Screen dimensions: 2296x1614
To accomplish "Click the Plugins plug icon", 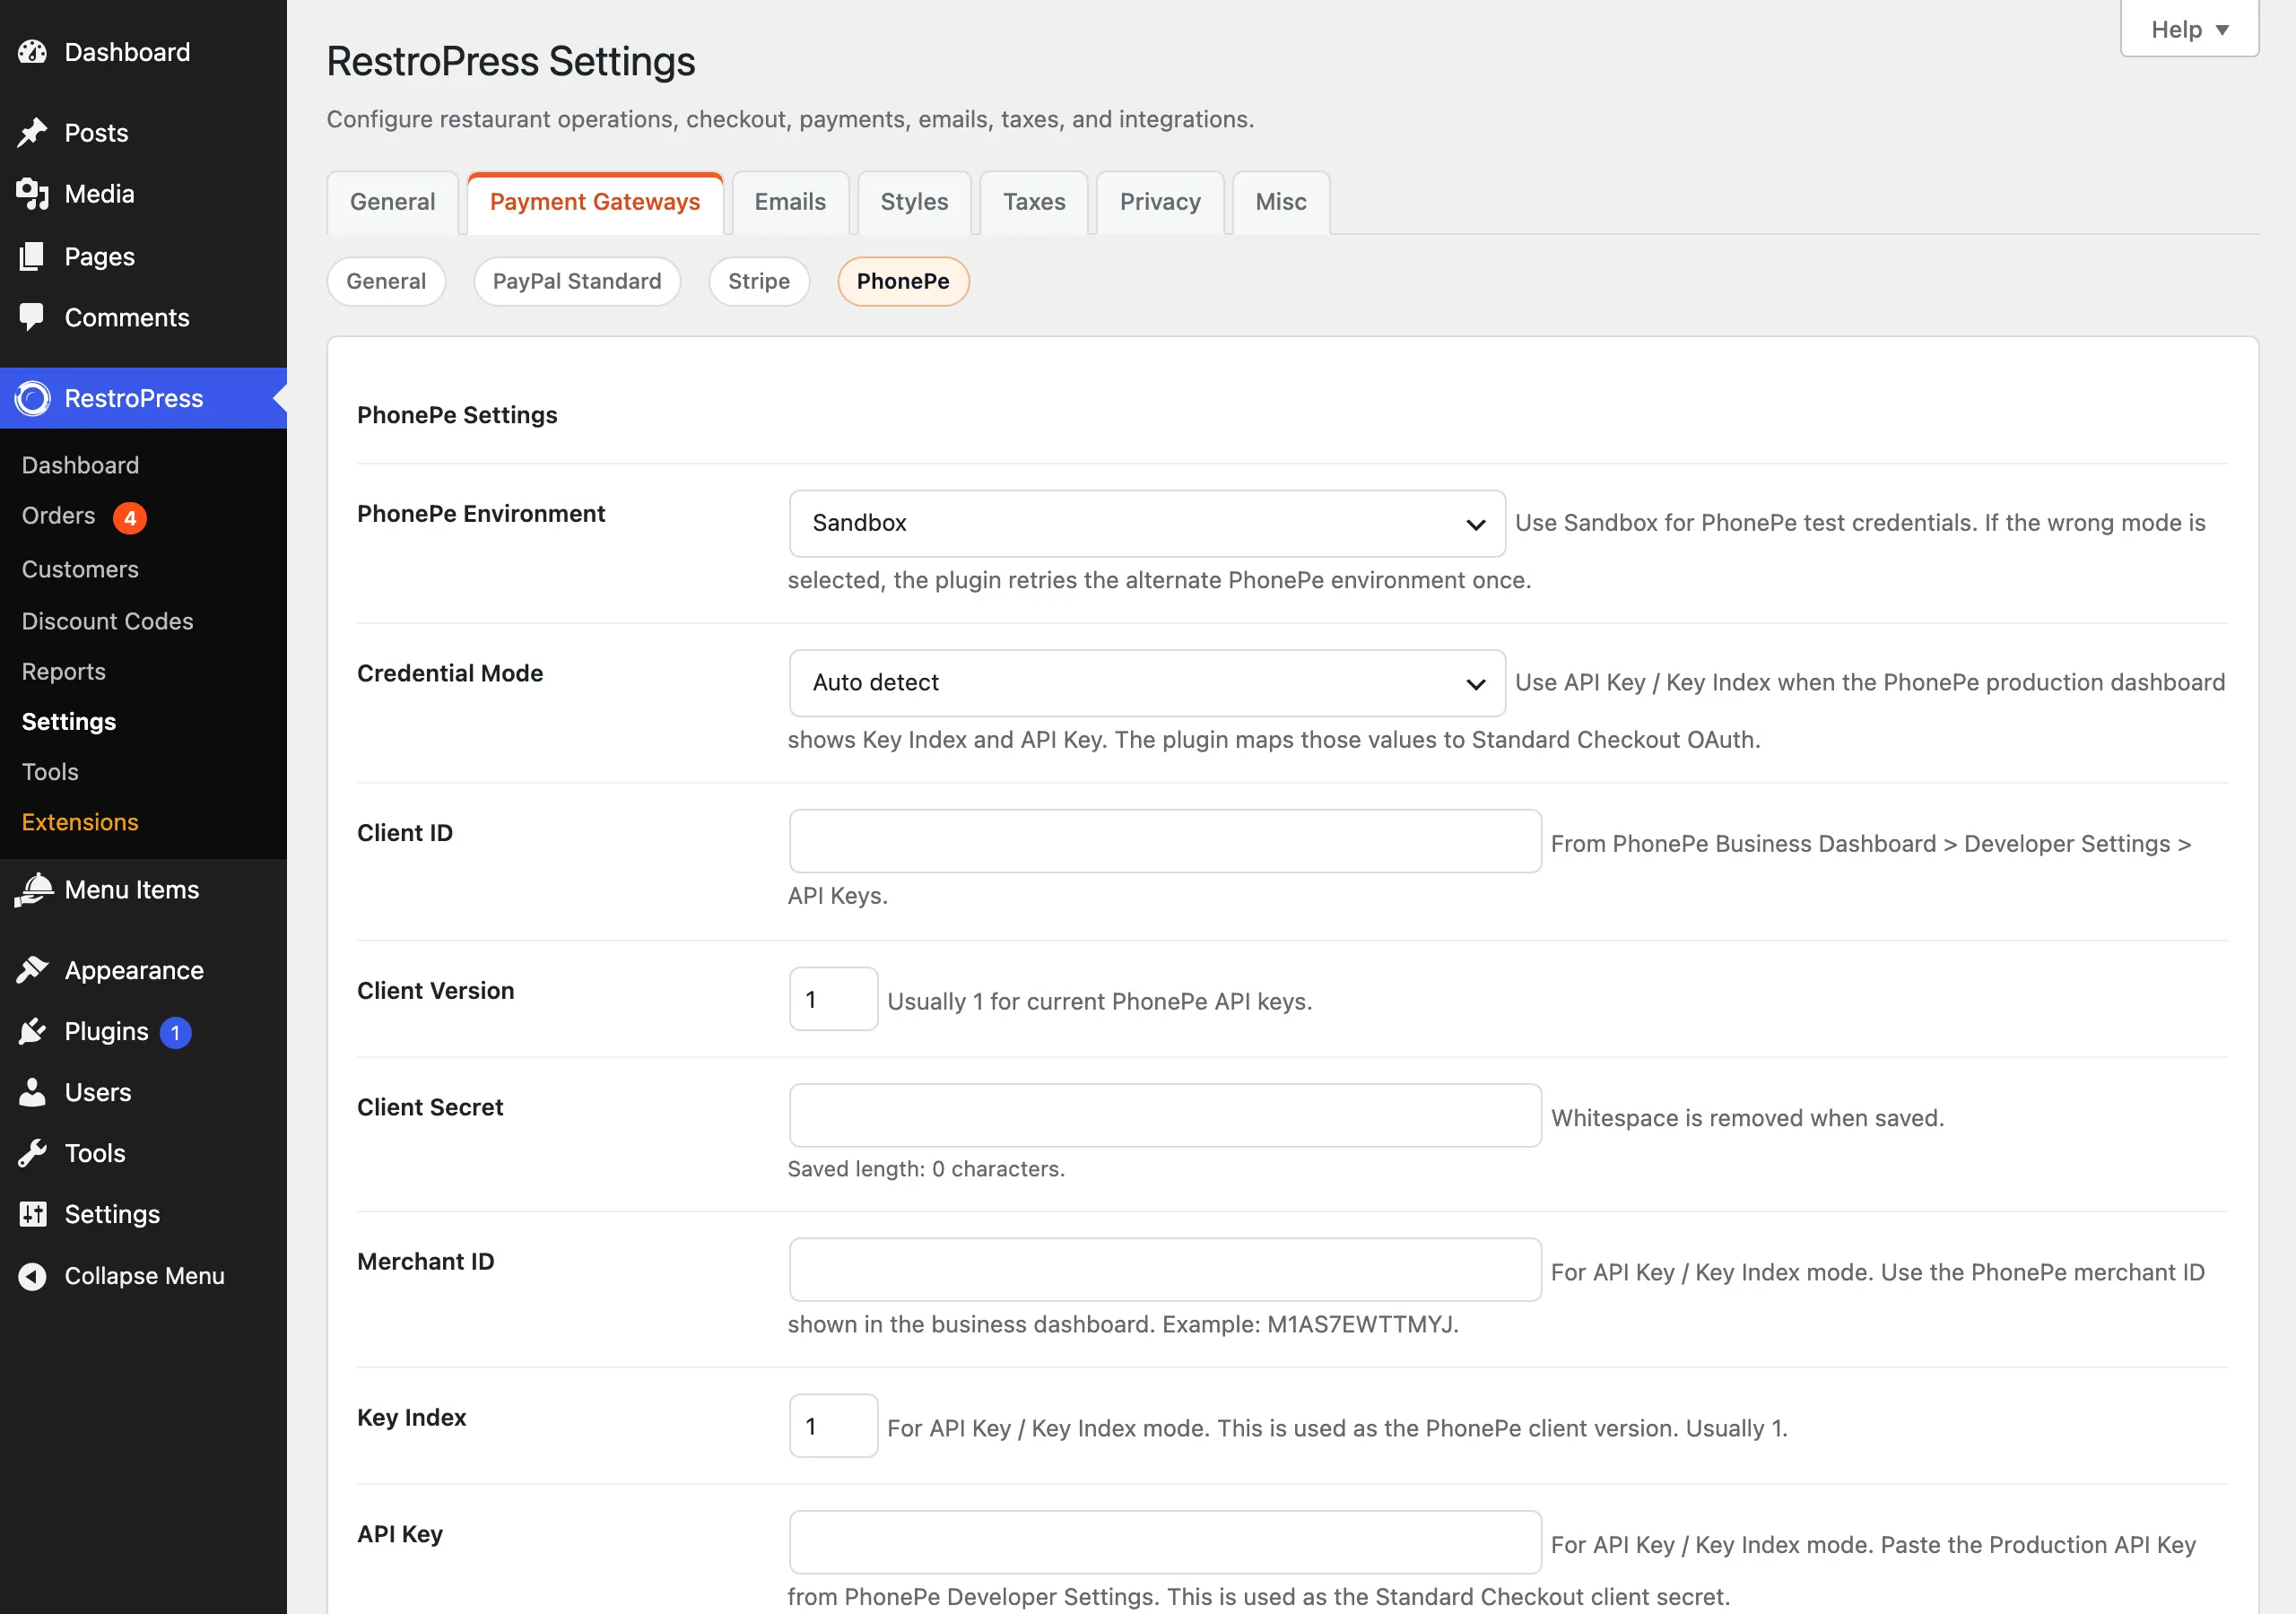I will tap(32, 1031).
